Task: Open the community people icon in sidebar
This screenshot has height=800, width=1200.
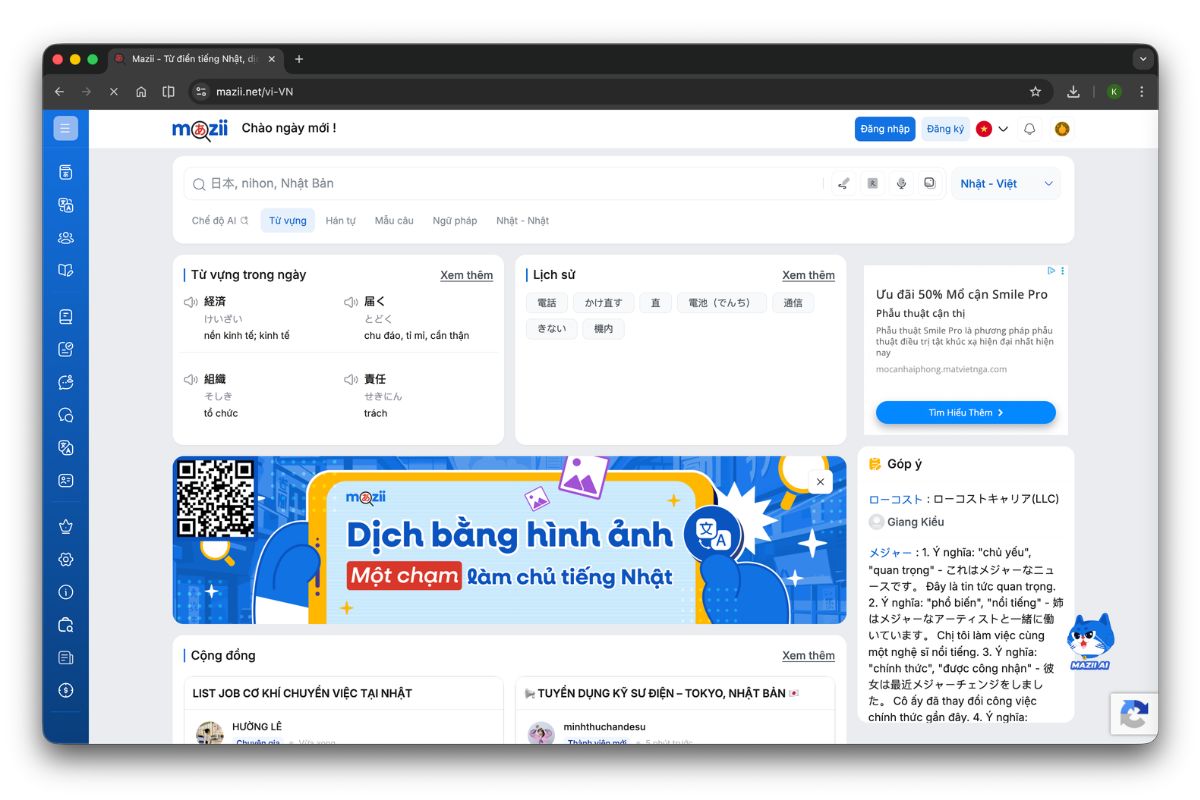Action: point(65,238)
